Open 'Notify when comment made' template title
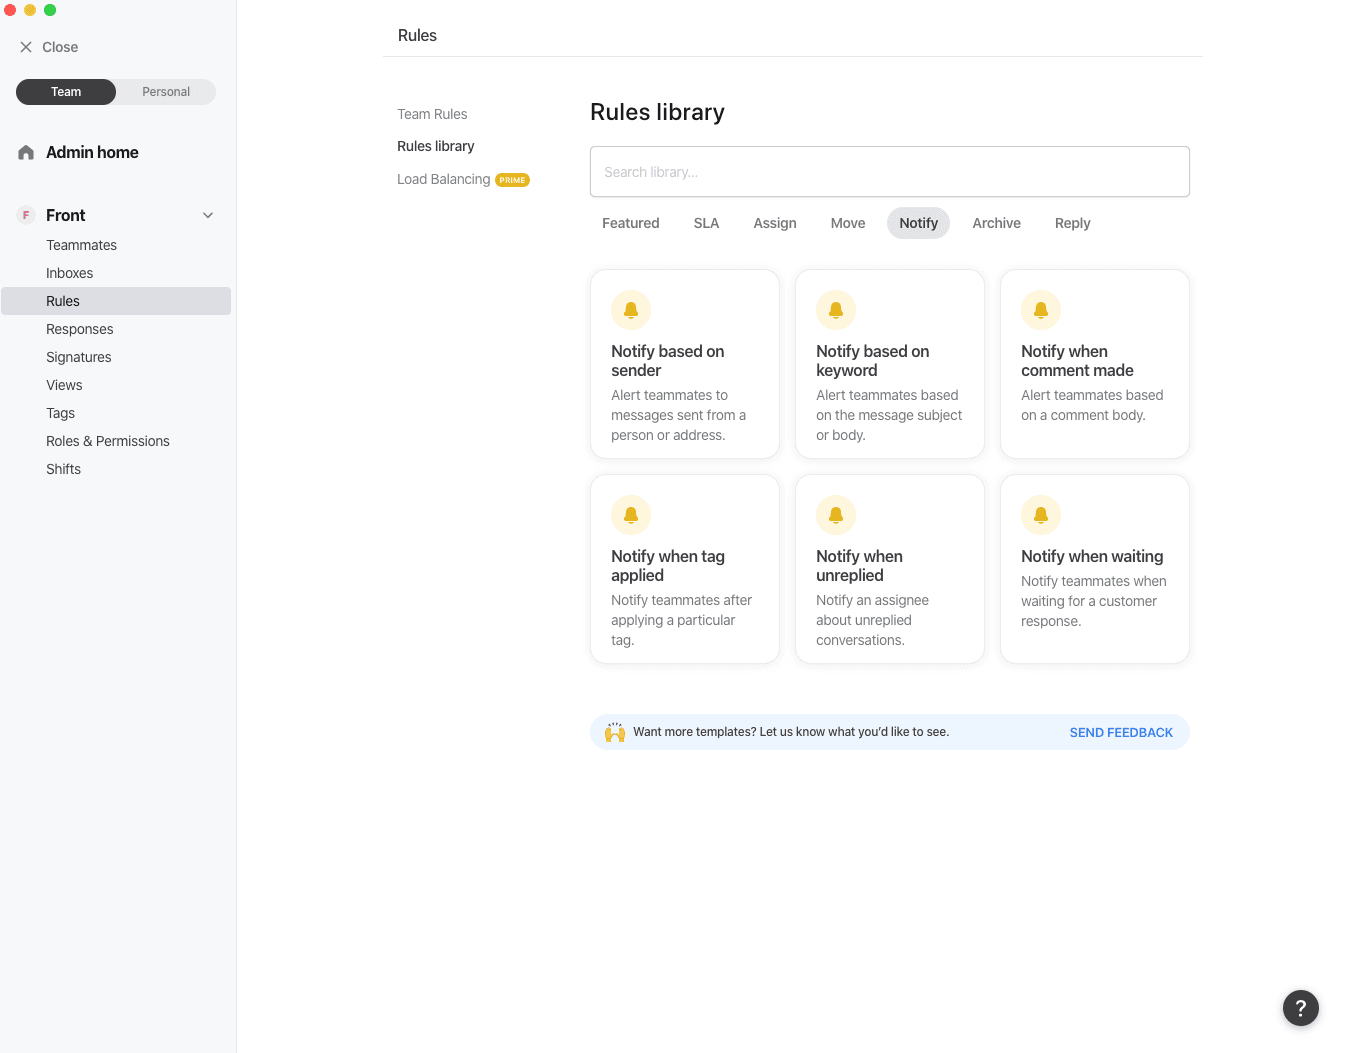 click(x=1077, y=361)
